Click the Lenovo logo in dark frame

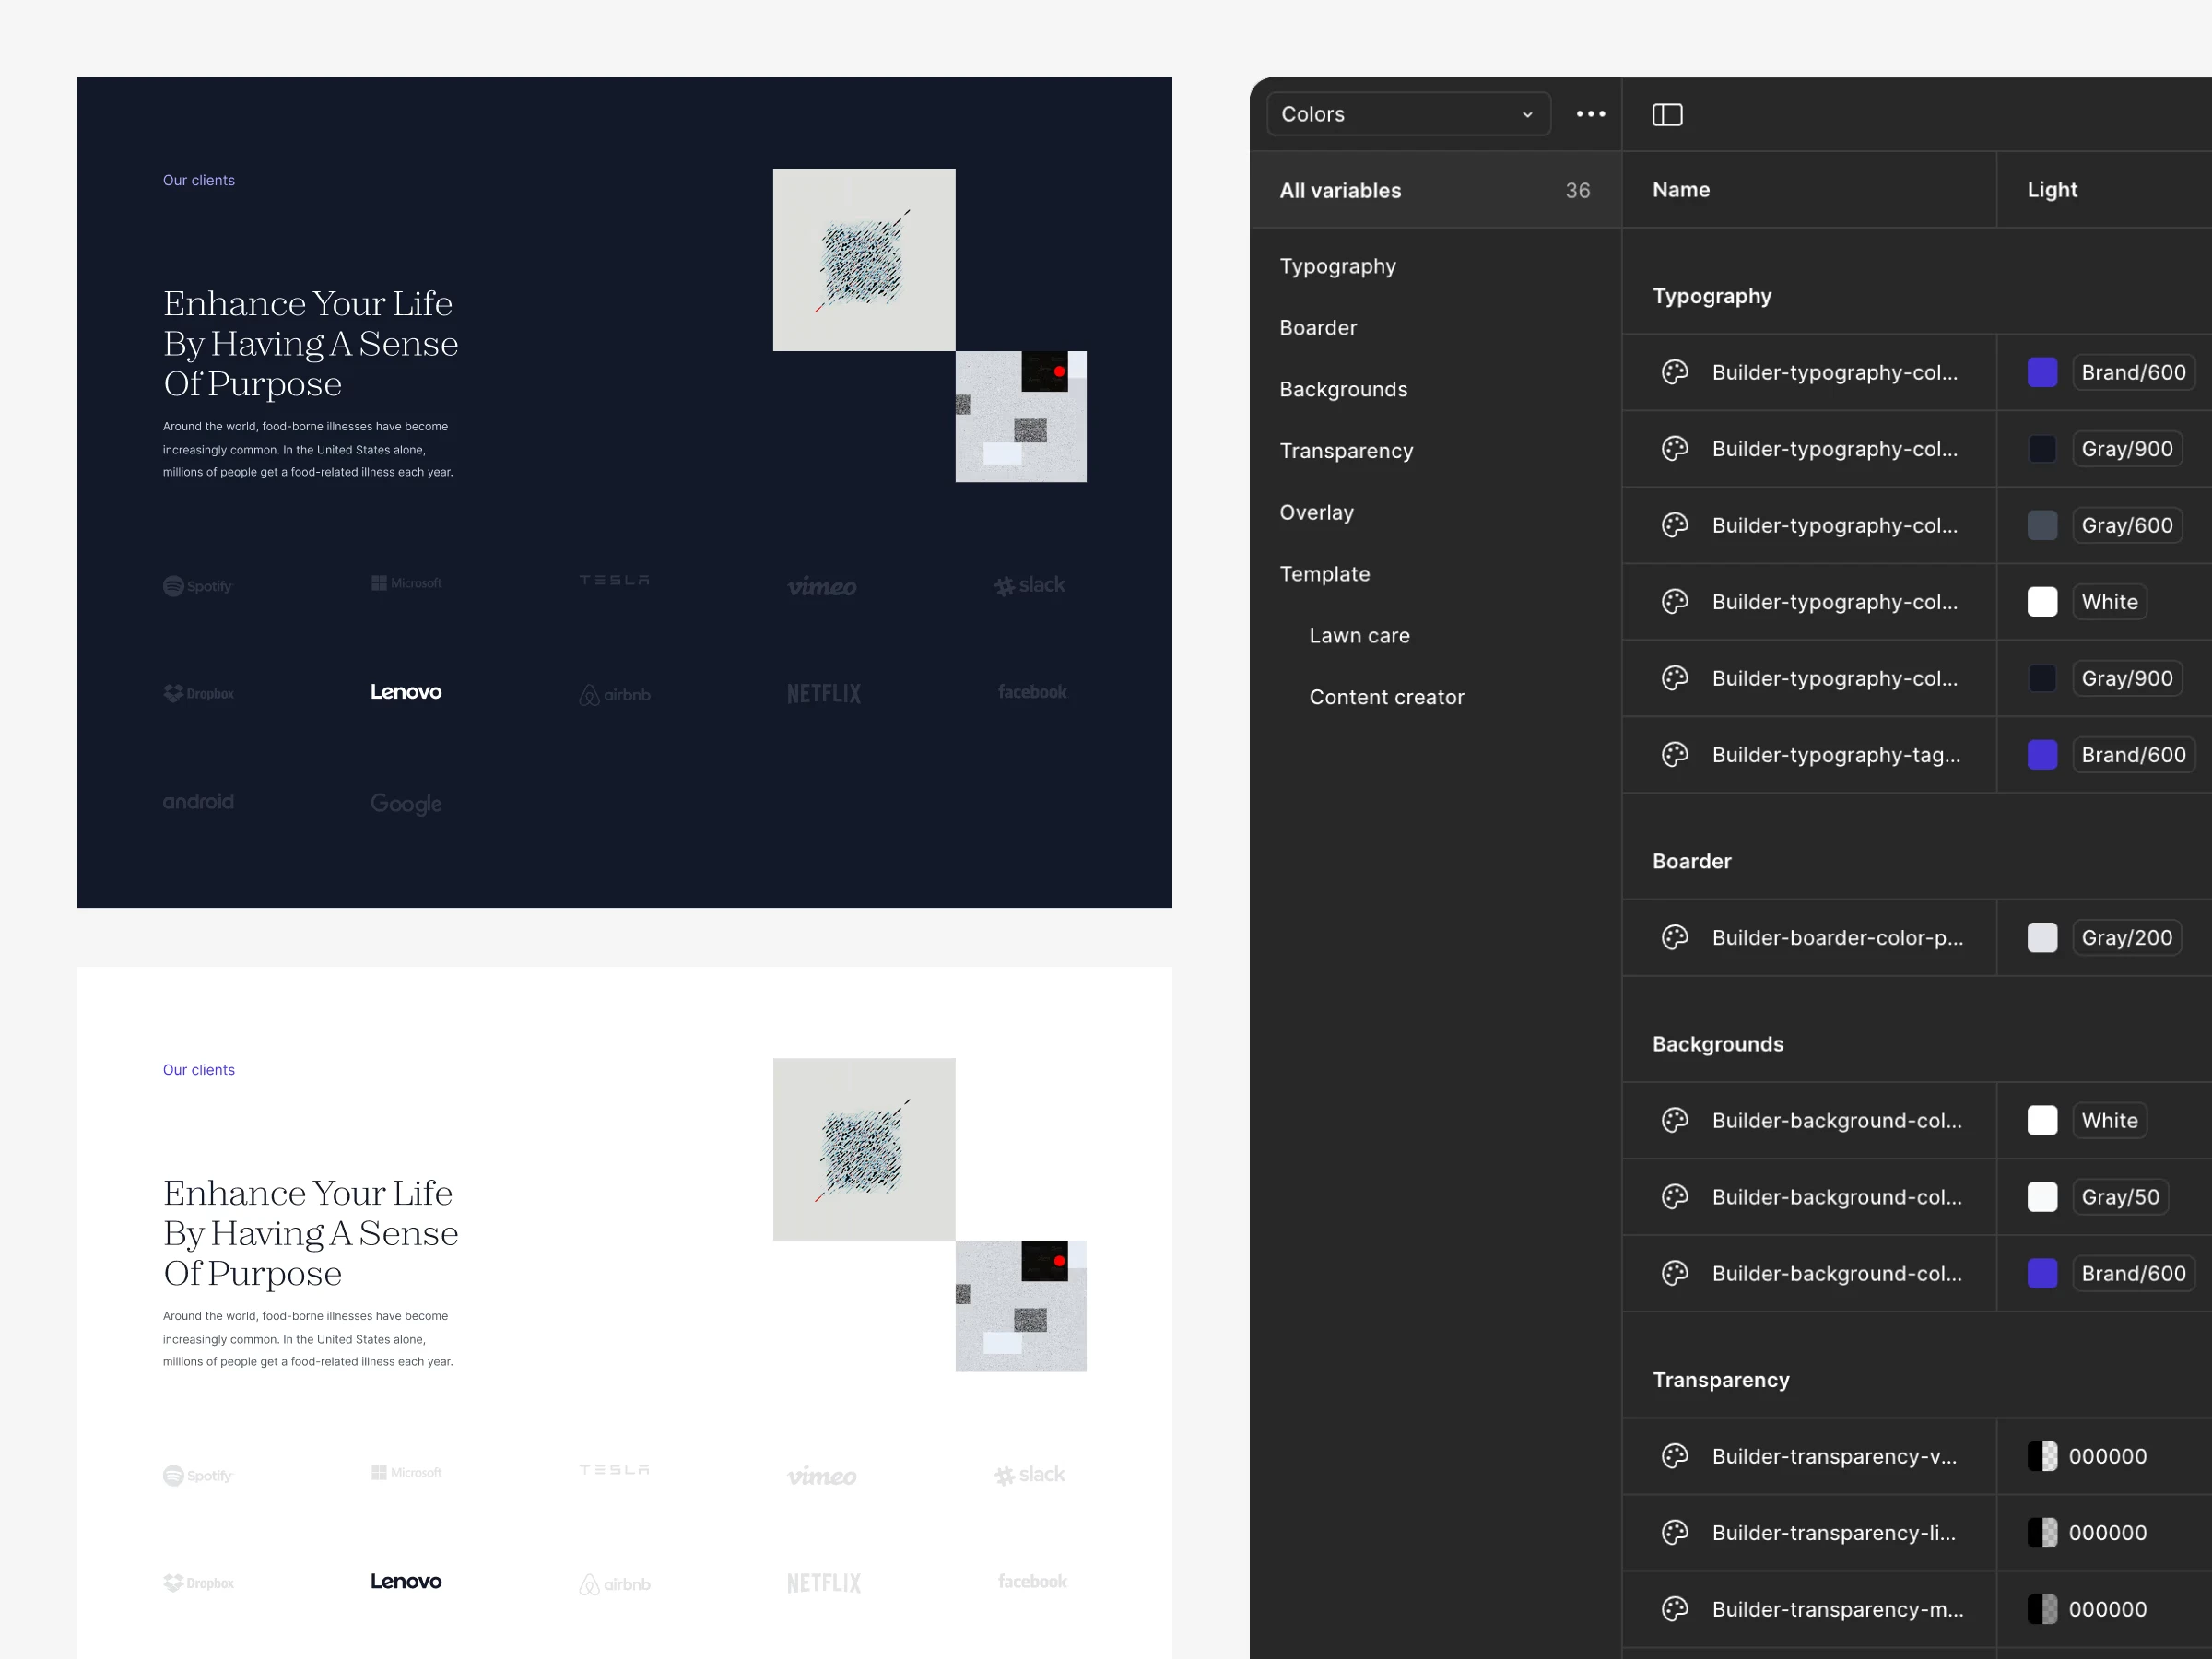(405, 692)
